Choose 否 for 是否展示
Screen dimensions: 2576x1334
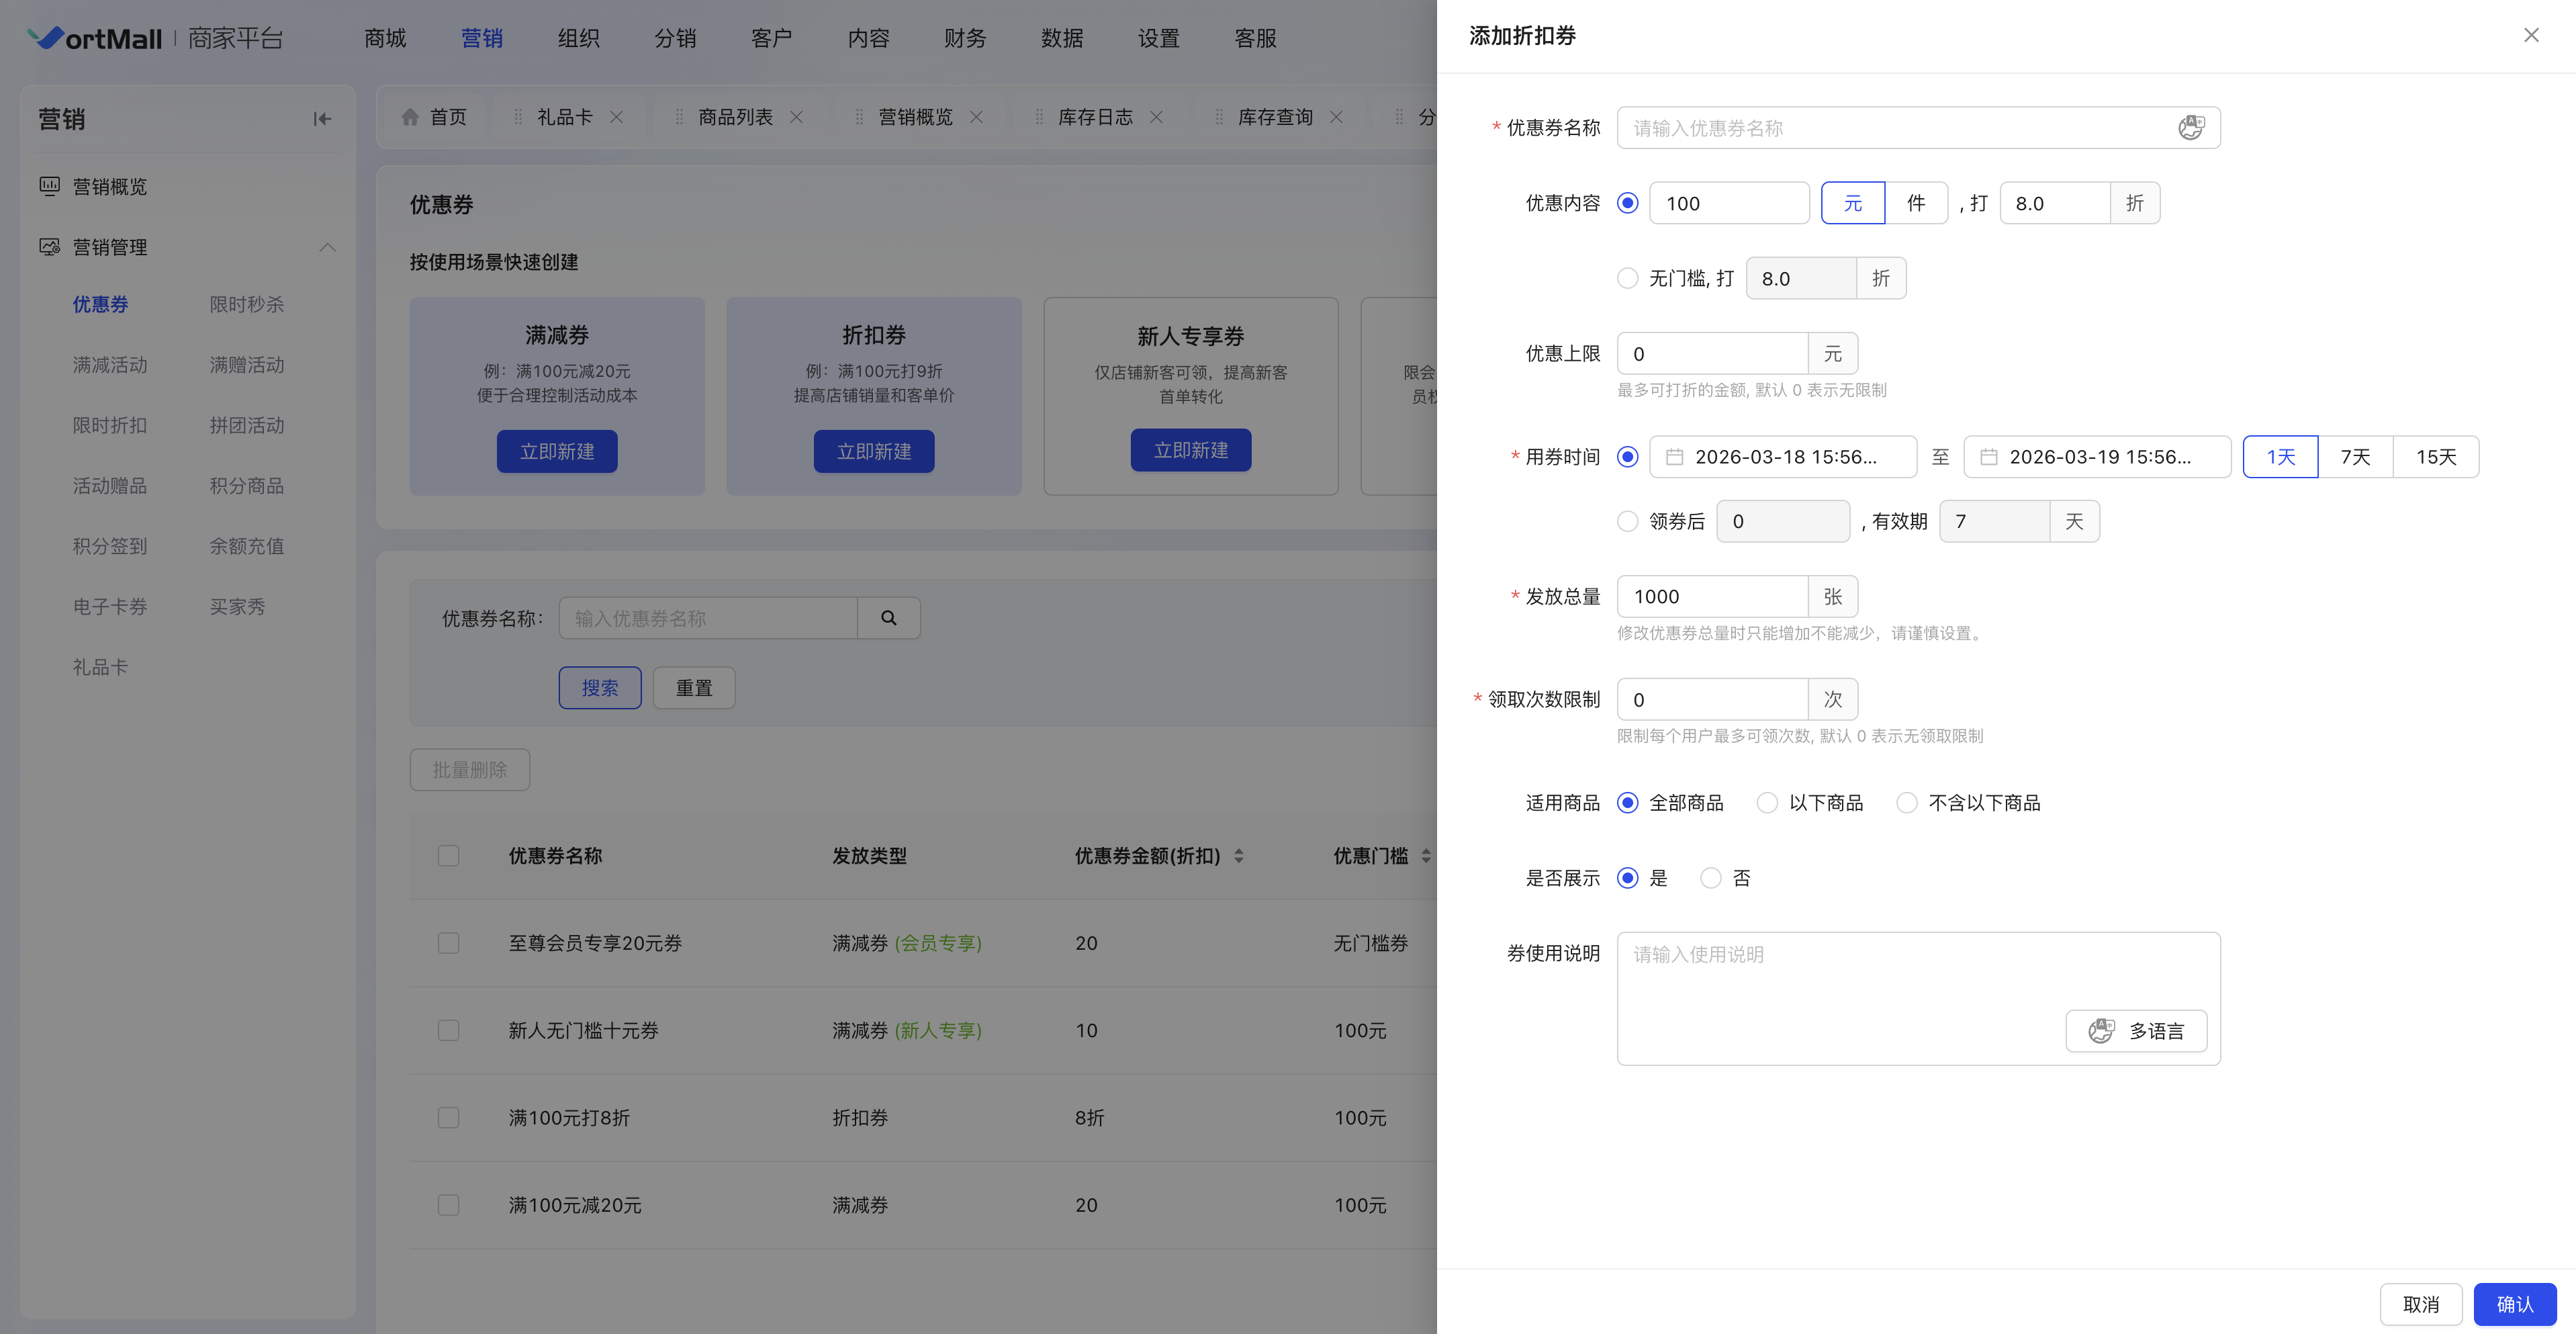tap(1711, 878)
